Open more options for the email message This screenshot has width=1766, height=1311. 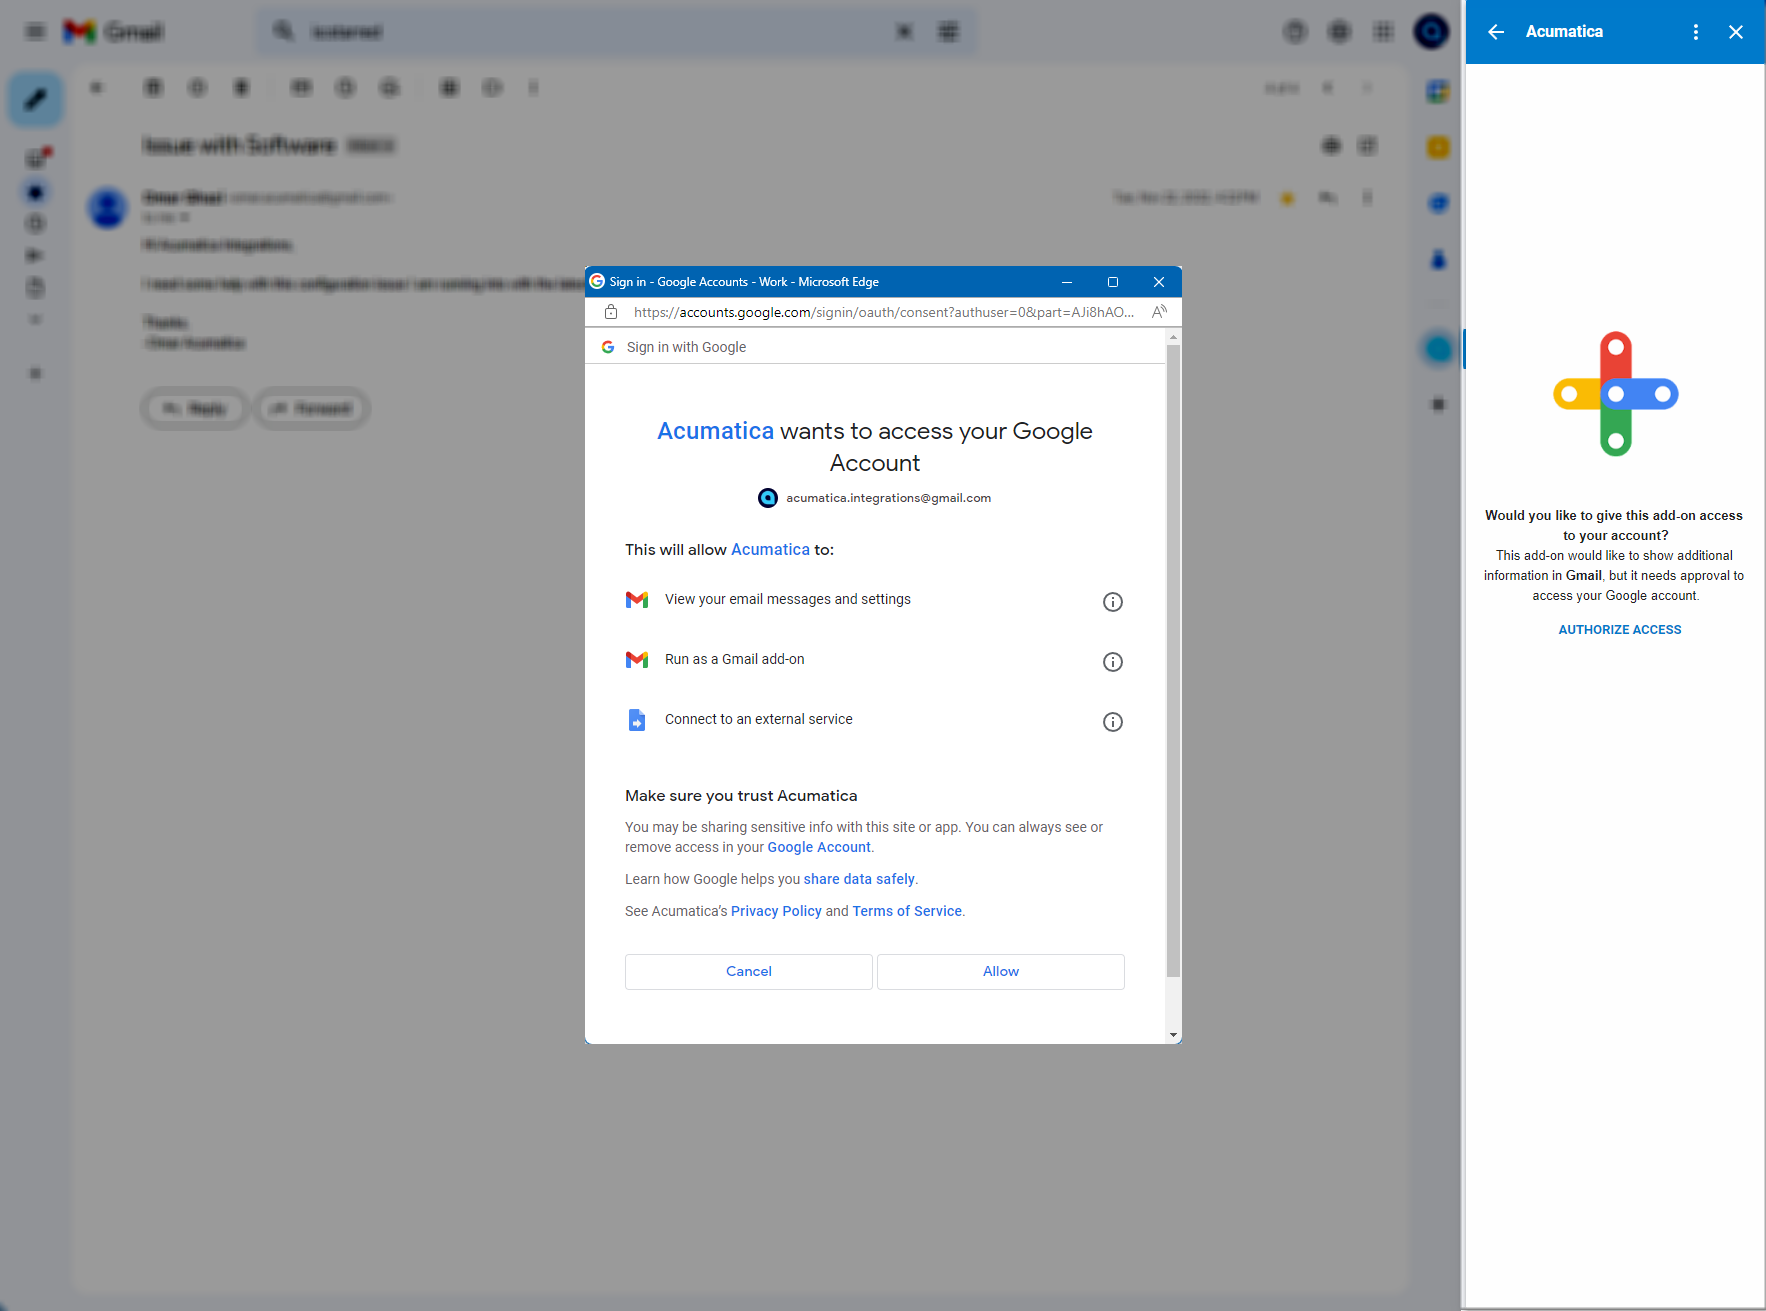point(1367,198)
